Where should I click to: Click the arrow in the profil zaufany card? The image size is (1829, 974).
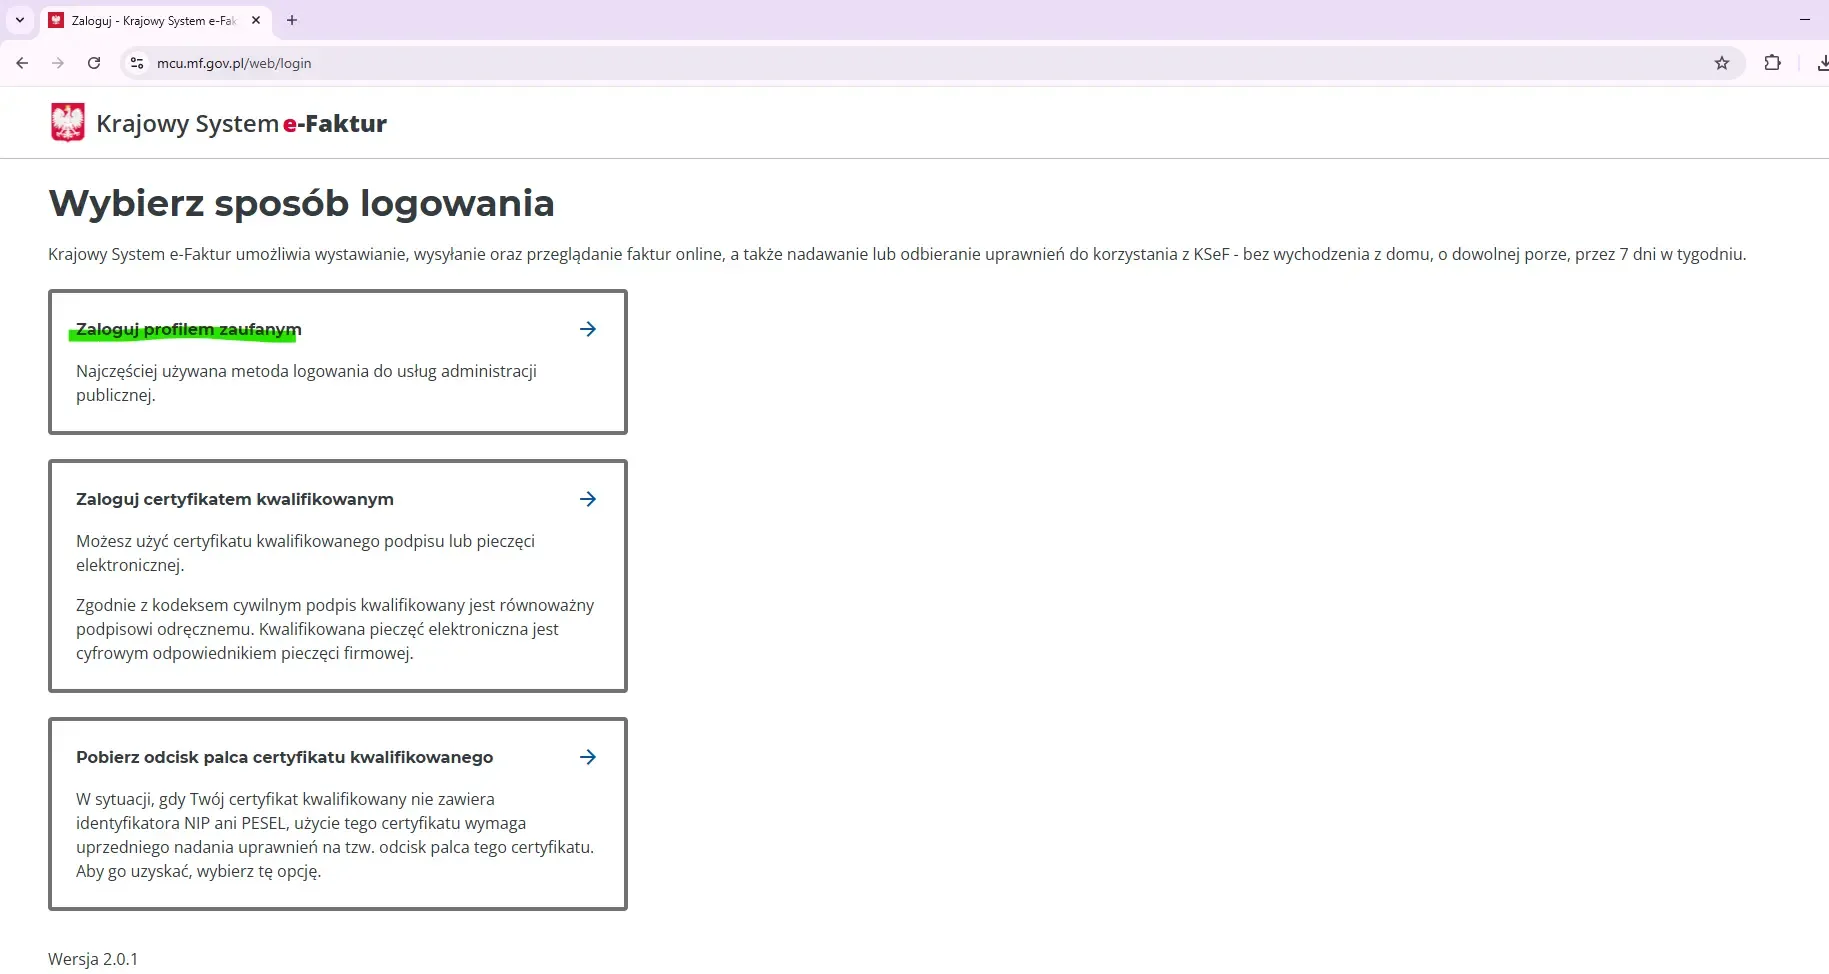pos(588,329)
